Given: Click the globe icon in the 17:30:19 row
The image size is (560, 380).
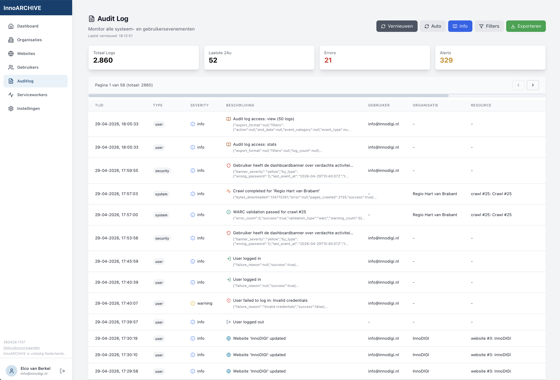Looking at the screenshot, I should coord(229,338).
